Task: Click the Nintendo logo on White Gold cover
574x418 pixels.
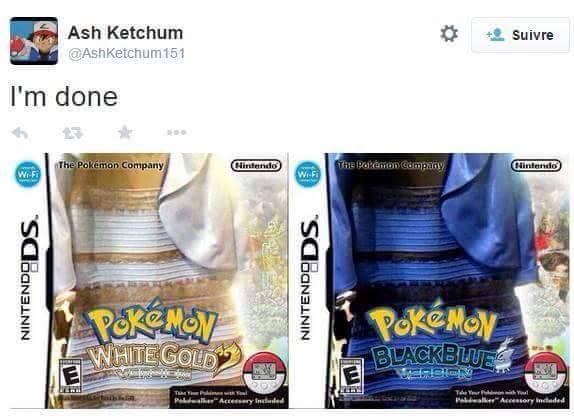Action: point(256,165)
